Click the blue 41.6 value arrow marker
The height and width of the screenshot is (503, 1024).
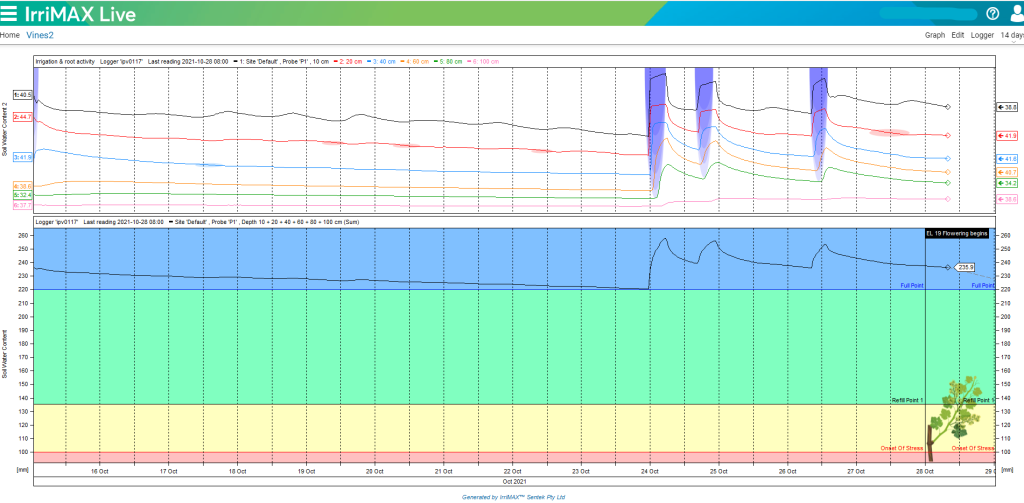(x=1009, y=159)
